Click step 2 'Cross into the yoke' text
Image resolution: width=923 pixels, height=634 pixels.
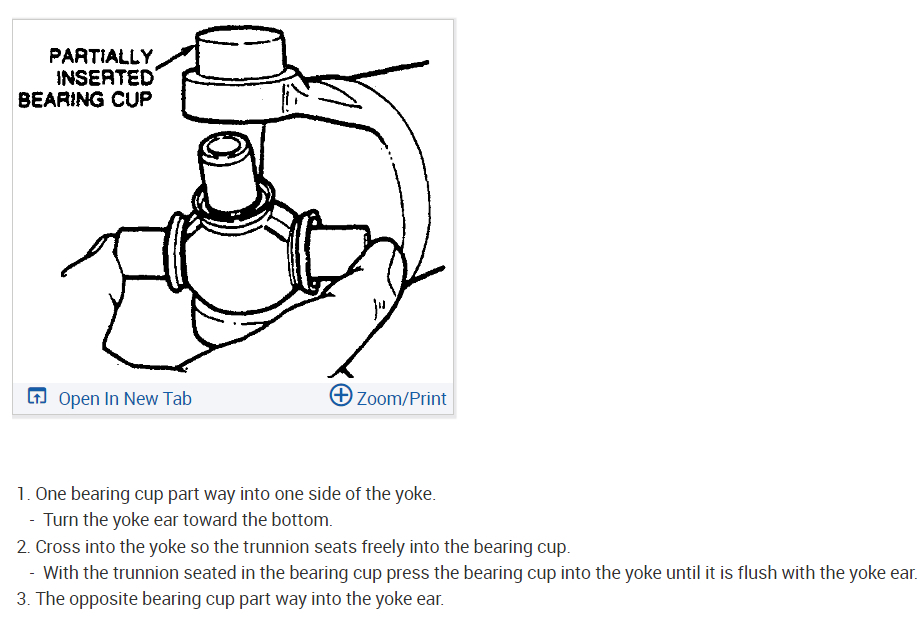(x=294, y=546)
